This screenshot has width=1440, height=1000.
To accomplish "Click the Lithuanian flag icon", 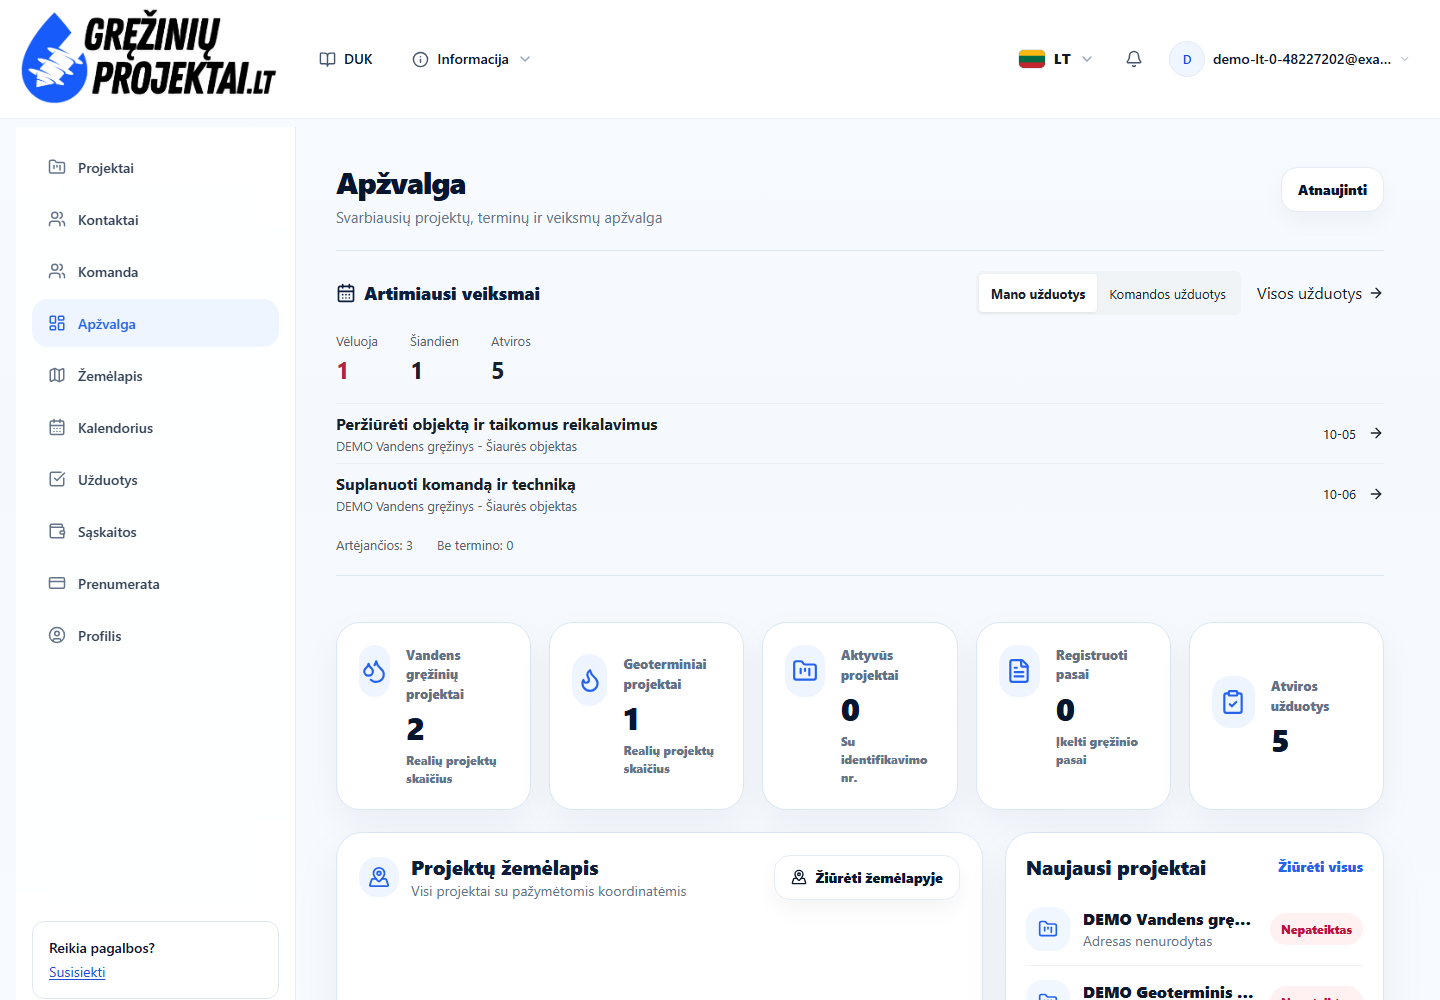I will pos(1032,59).
